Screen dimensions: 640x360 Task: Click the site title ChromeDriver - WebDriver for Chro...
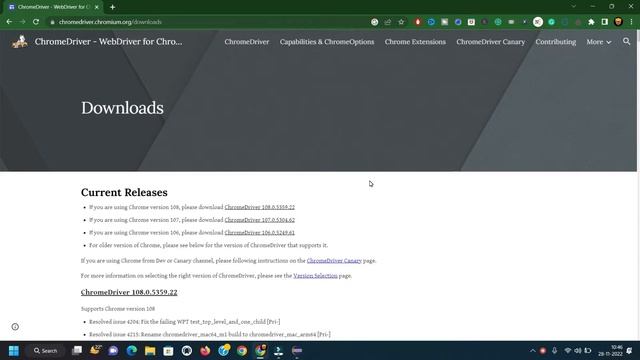click(108, 42)
